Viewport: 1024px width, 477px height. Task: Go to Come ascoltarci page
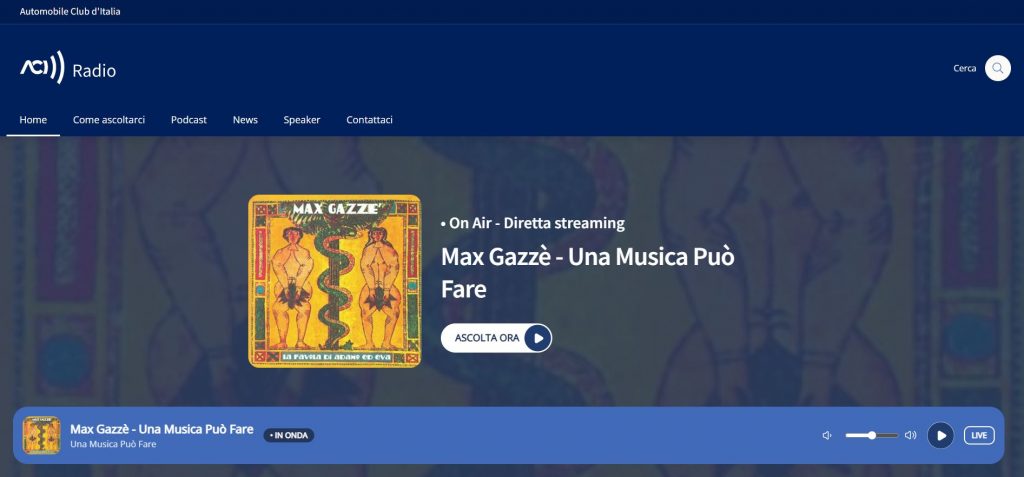(109, 120)
